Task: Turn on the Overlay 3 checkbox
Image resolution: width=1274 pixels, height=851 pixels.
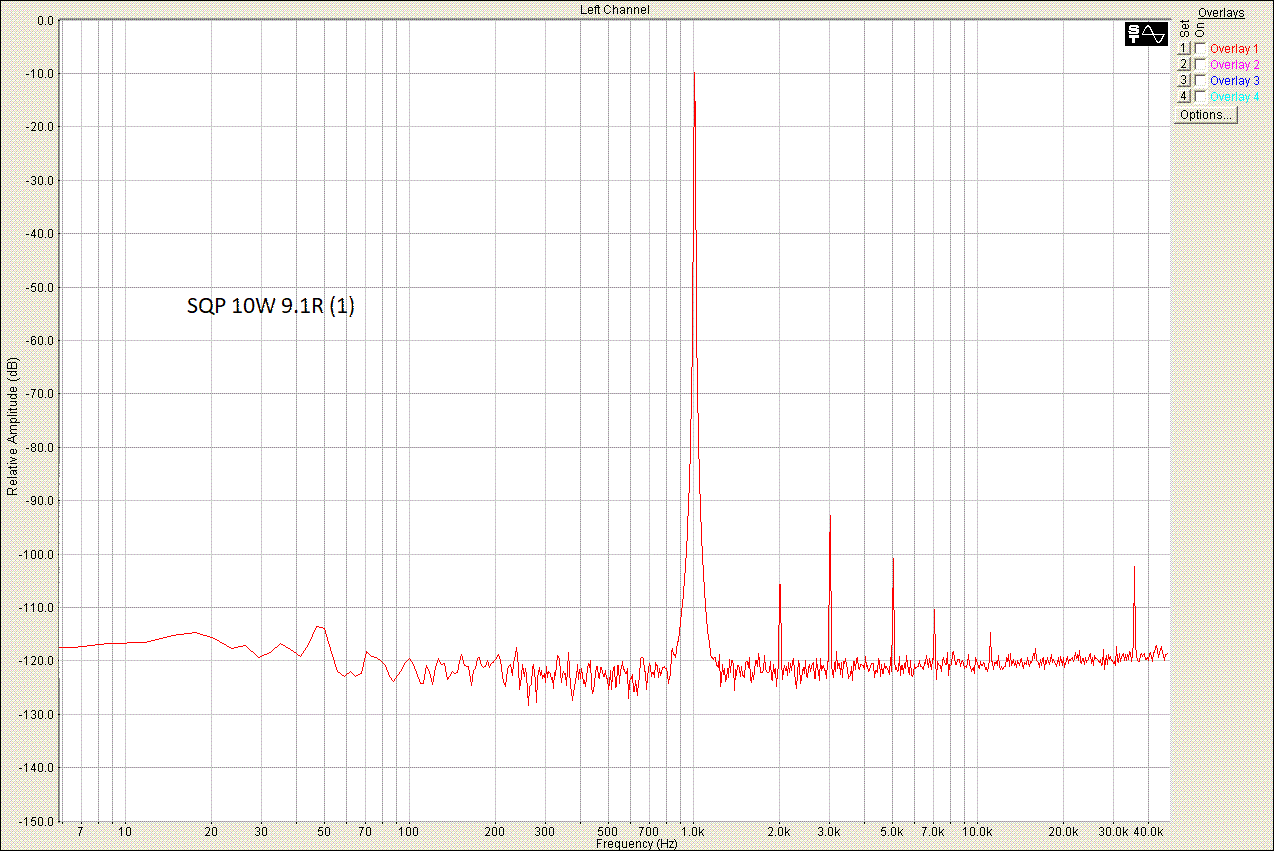Action: point(1200,80)
